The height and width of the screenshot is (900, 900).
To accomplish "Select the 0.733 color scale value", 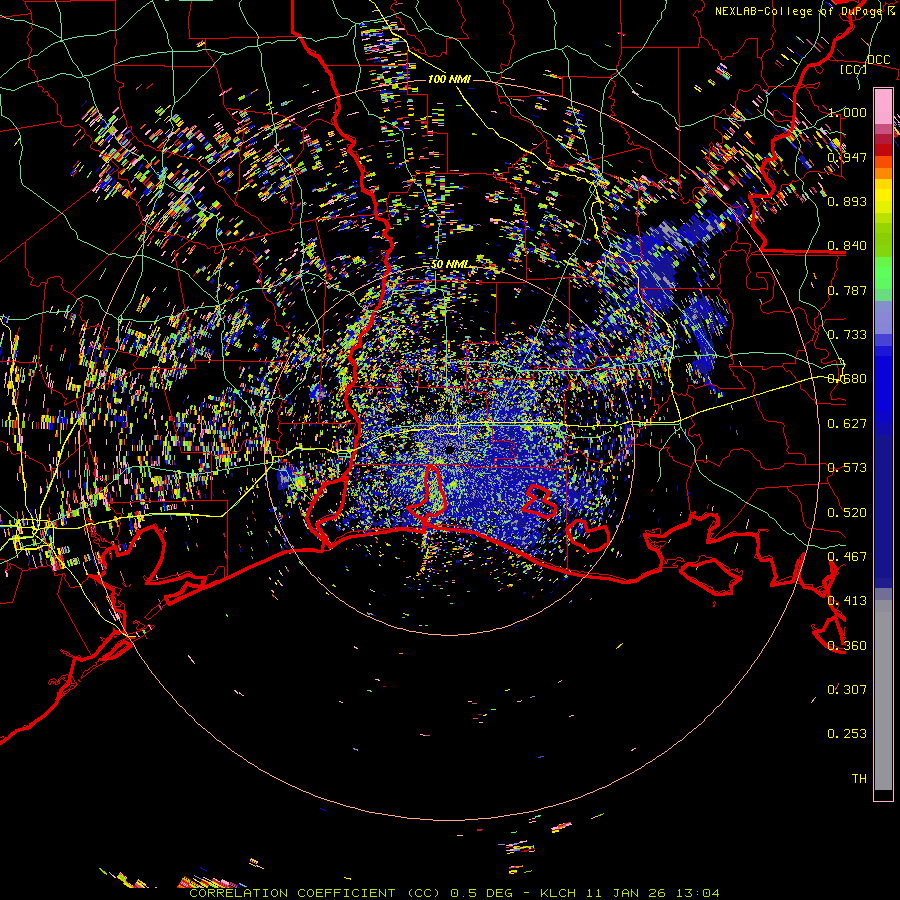I will click(x=847, y=335).
